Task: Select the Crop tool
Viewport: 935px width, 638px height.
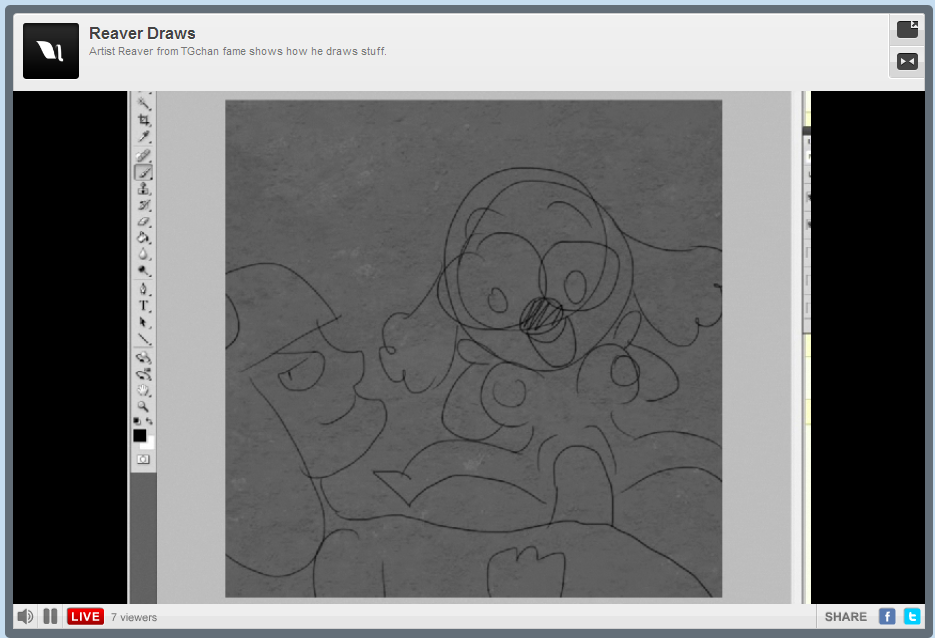Action: 144,120
